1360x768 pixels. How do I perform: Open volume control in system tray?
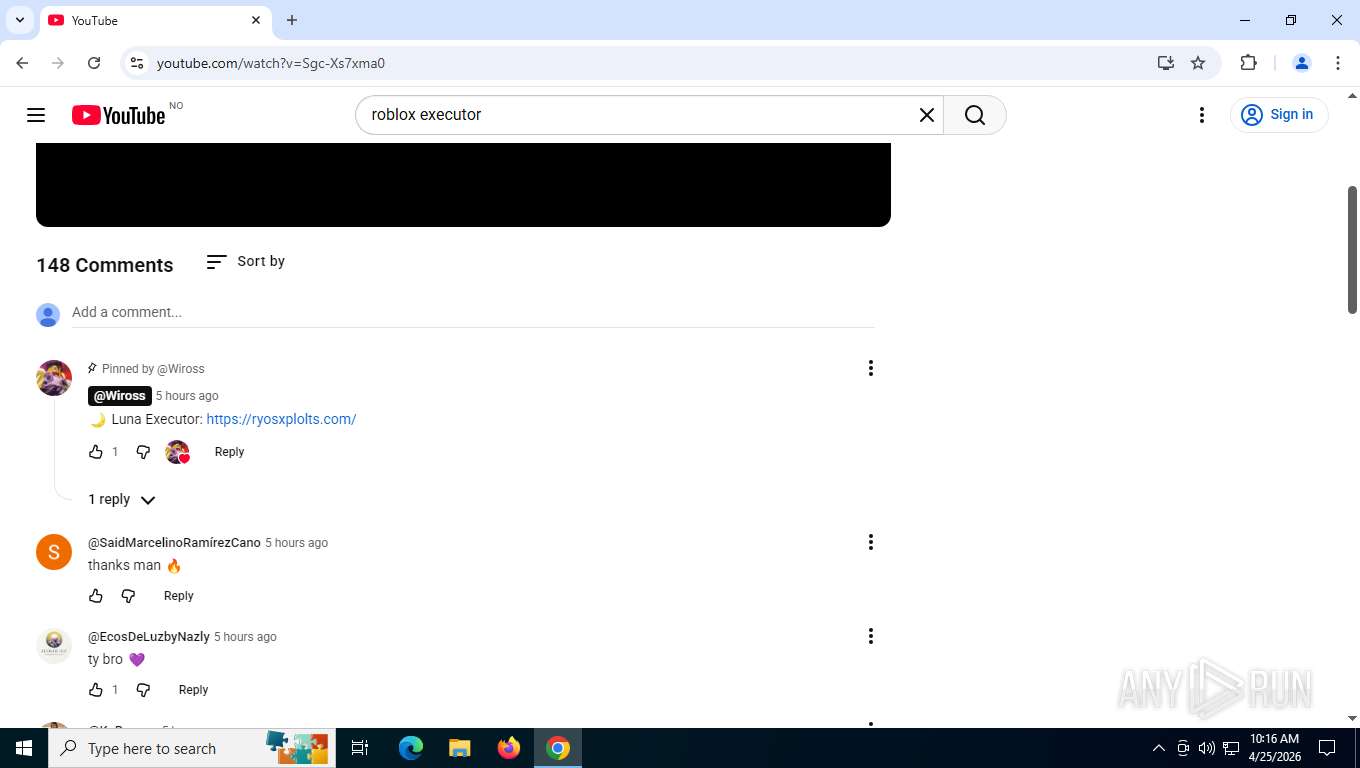[1207, 748]
